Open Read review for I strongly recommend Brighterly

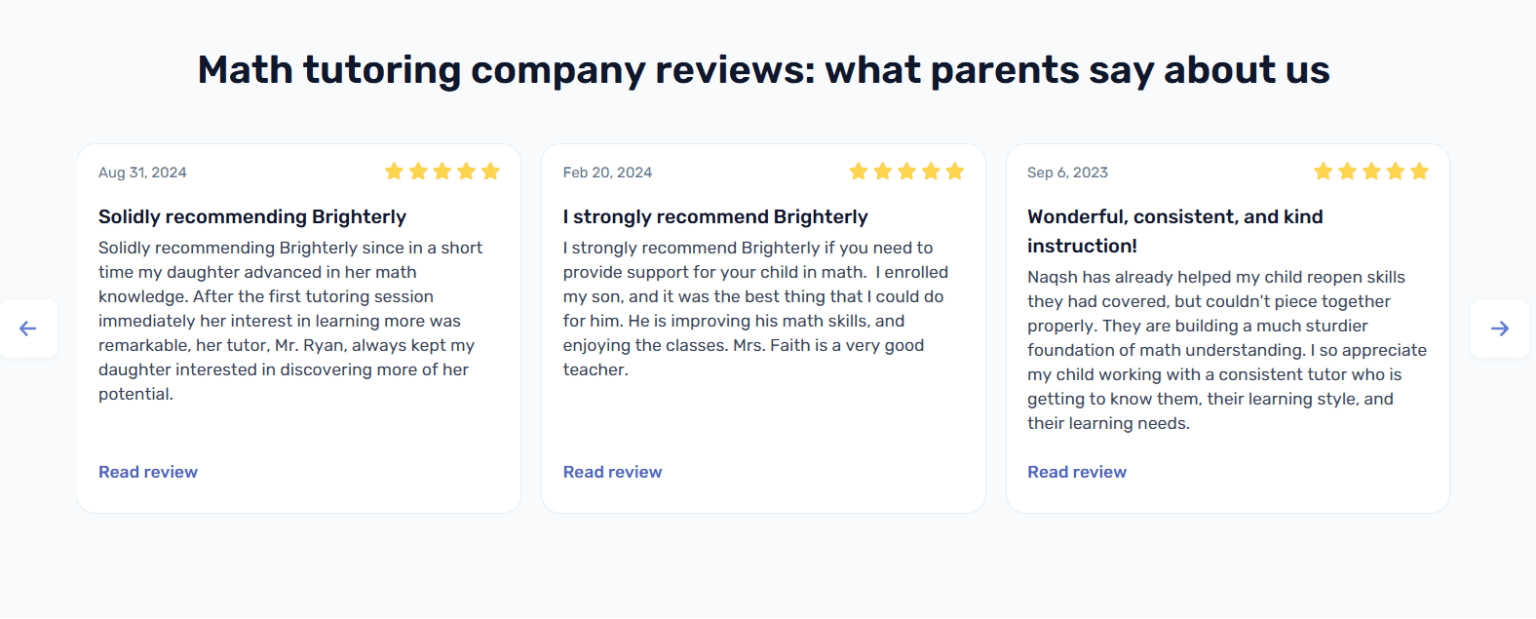612,472
